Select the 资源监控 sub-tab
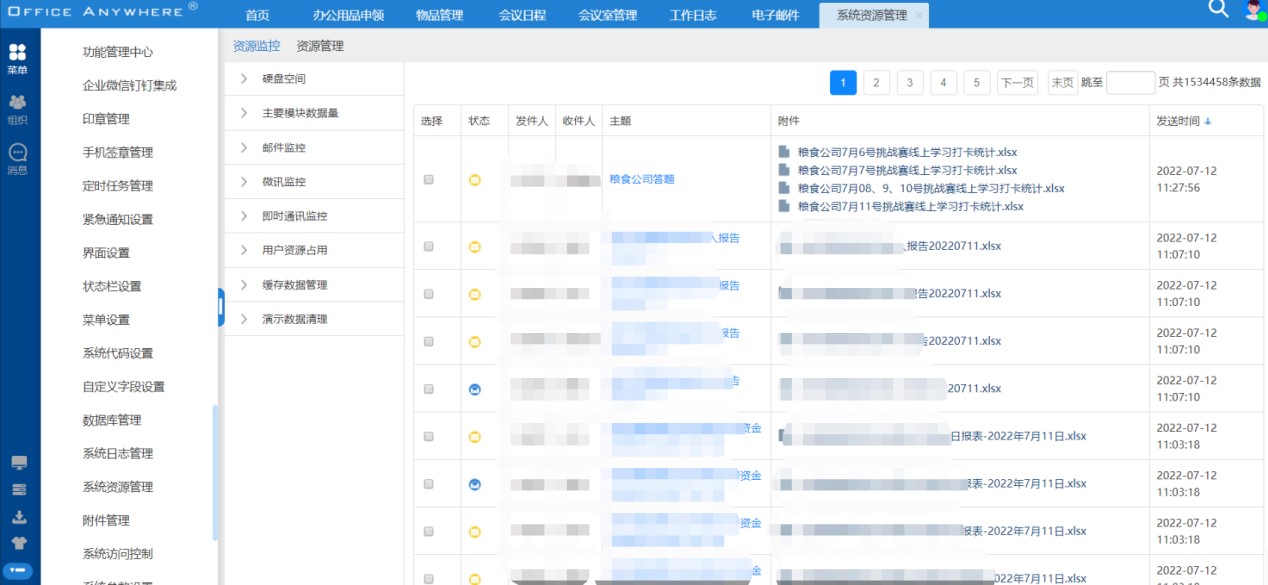 click(x=256, y=46)
